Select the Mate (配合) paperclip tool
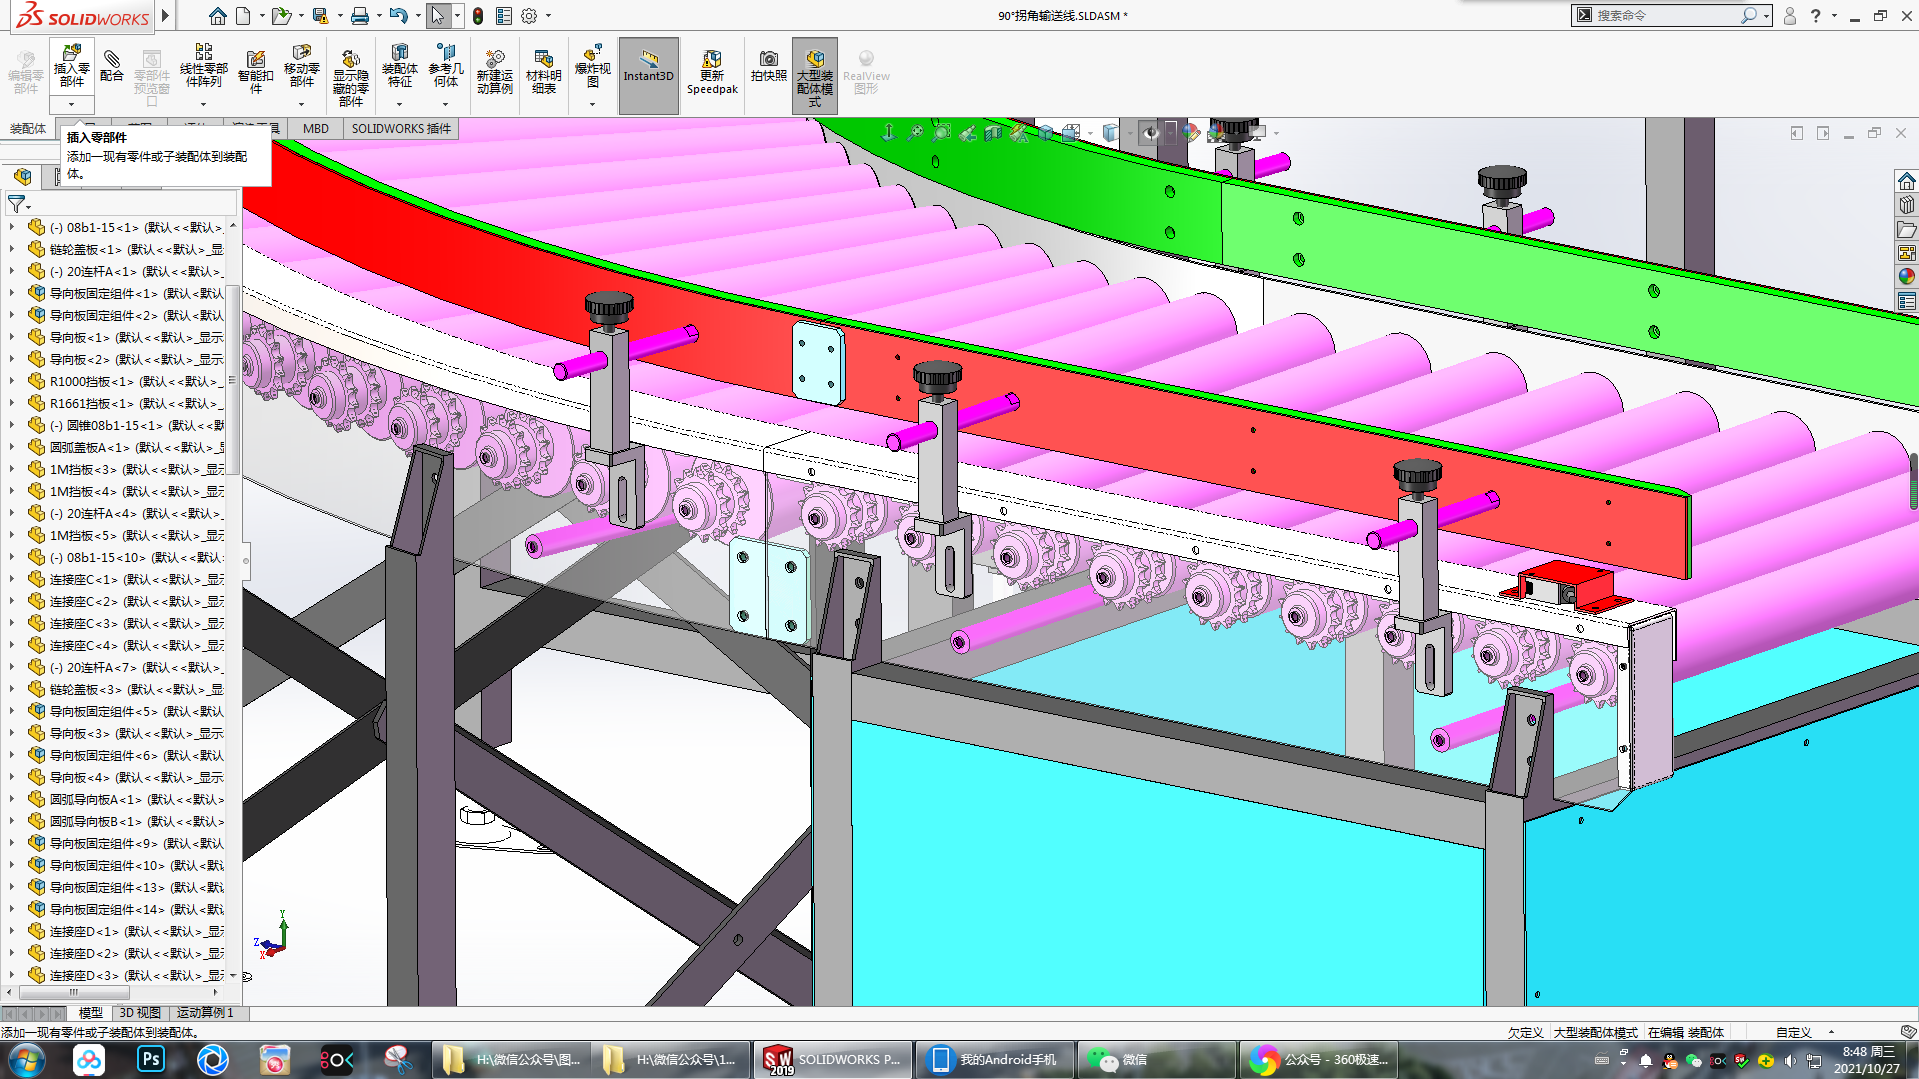 click(112, 66)
